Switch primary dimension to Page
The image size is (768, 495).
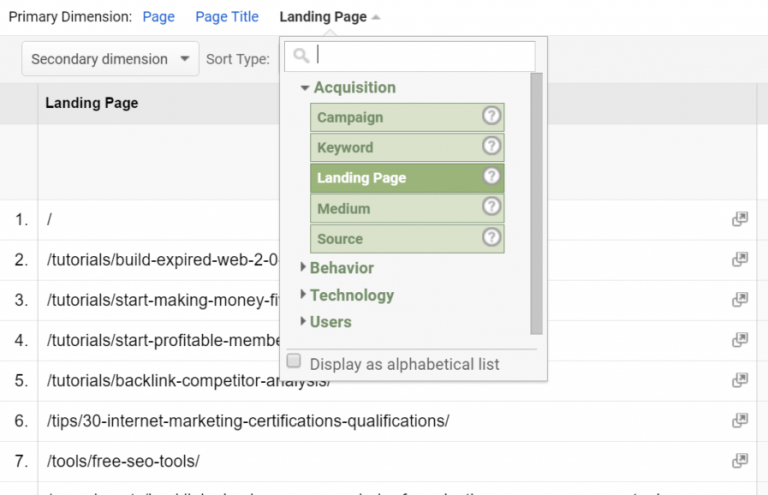158,17
